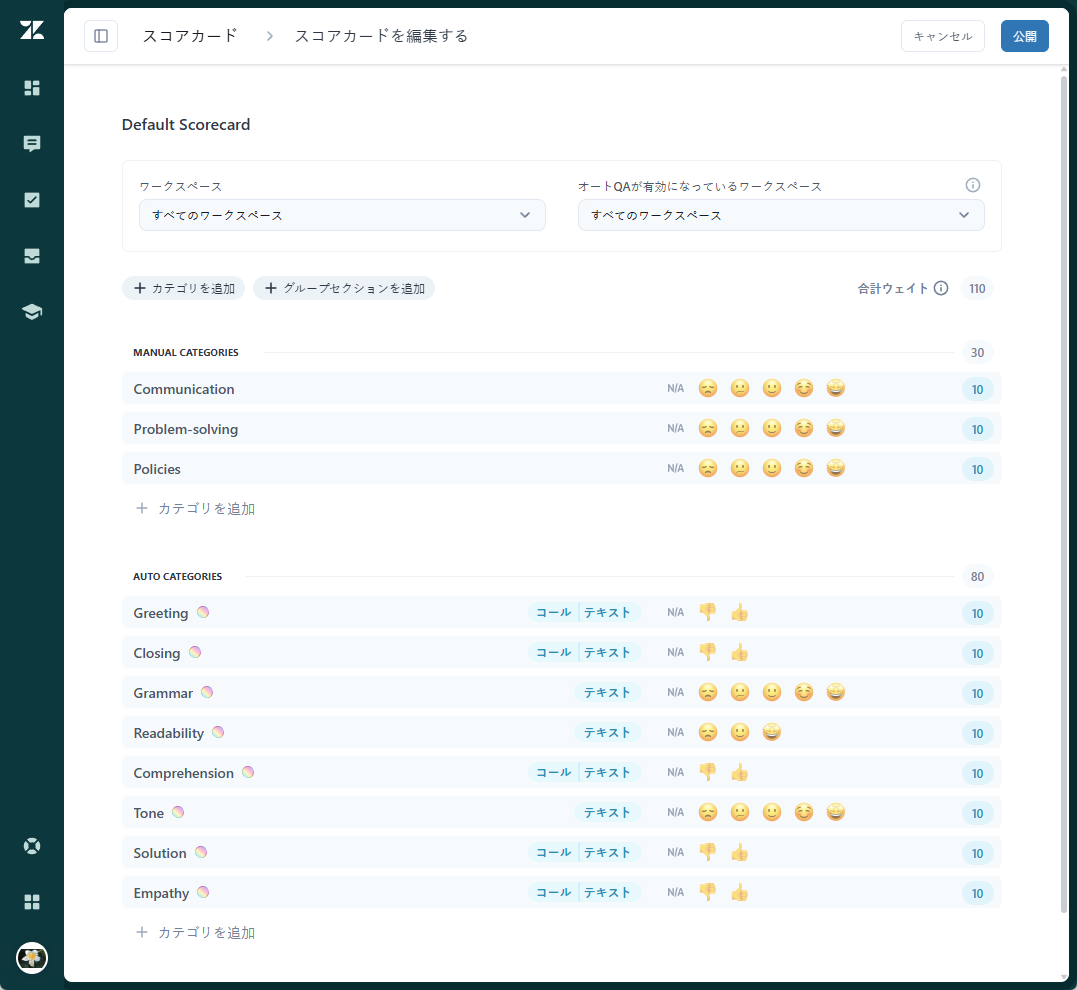
Task: Click the テキスト tag in Empathy row
Action: tap(607, 892)
